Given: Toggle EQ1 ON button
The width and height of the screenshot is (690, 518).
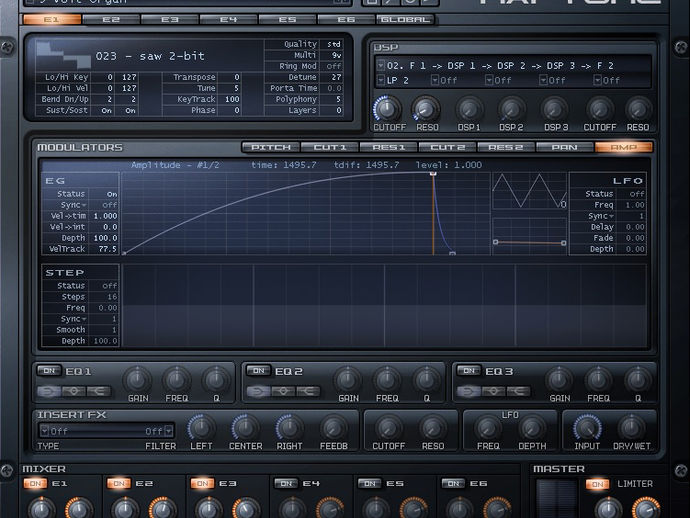Looking at the screenshot, I should coord(49,371).
